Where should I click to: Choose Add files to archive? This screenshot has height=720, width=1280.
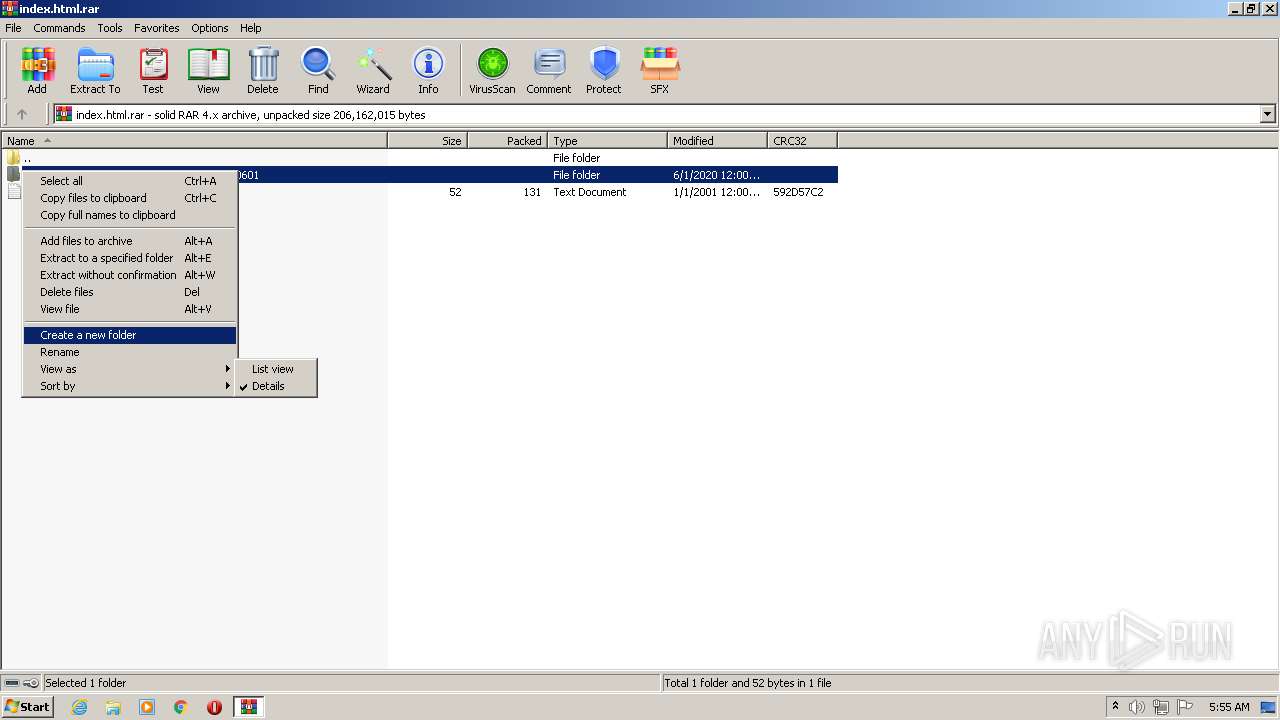click(130, 241)
